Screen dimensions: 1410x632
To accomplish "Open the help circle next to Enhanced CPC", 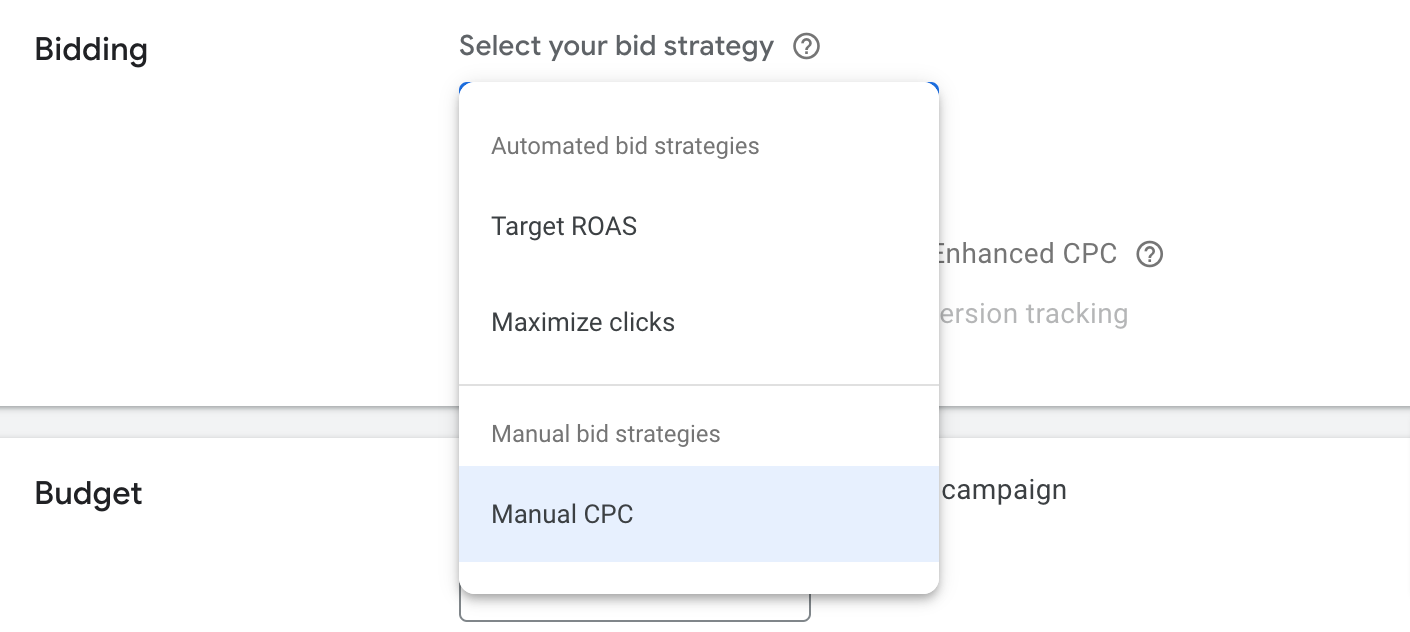I will pos(1149,254).
